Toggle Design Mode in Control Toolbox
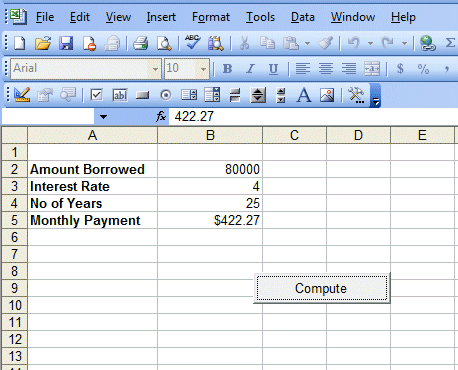This screenshot has height=370, width=458. [x=22, y=95]
